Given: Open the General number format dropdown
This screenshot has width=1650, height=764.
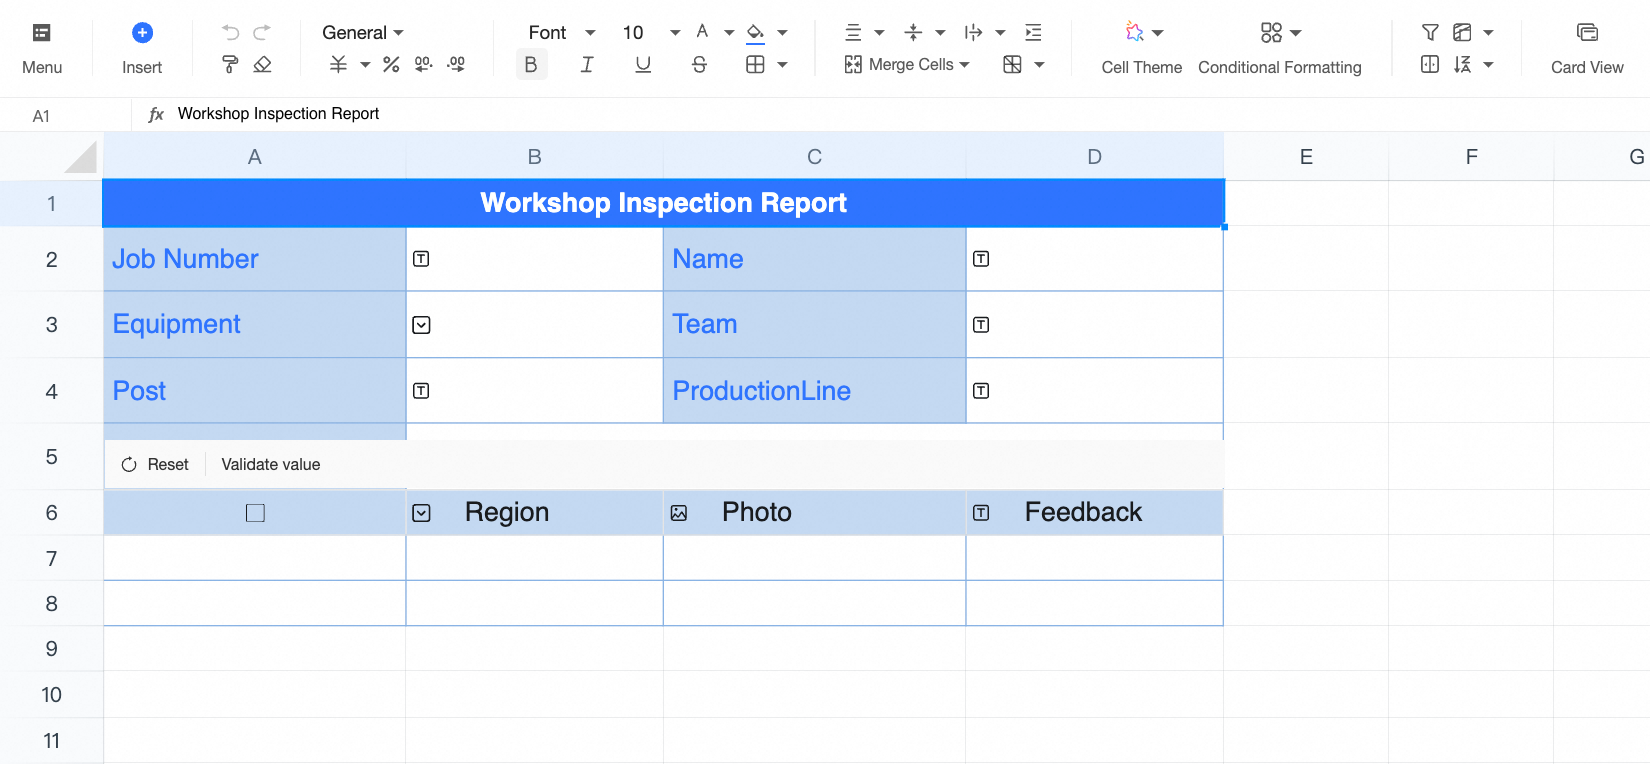Looking at the screenshot, I should [362, 33].
